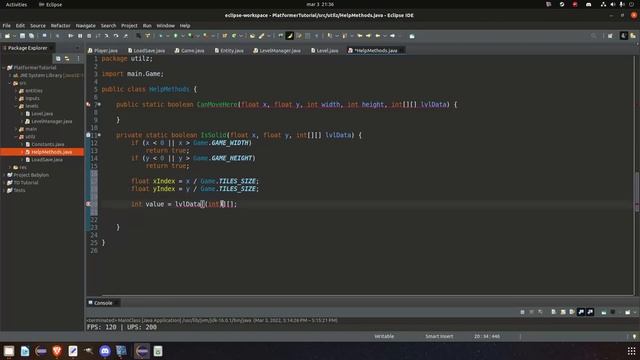Open the Brave browser from the dock
This screenshot has width=640, height=360.
(x=57, y=351)
